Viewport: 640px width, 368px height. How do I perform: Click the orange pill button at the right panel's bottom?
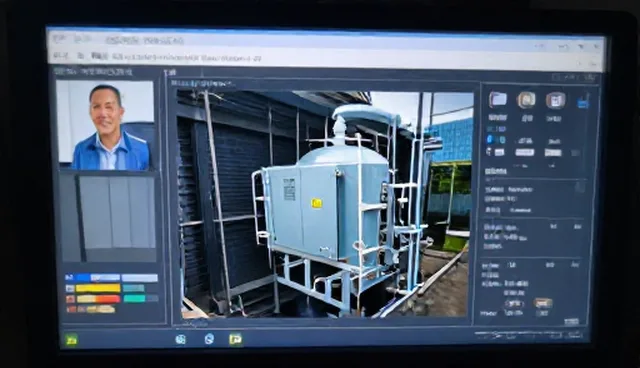tap(542, 303)
